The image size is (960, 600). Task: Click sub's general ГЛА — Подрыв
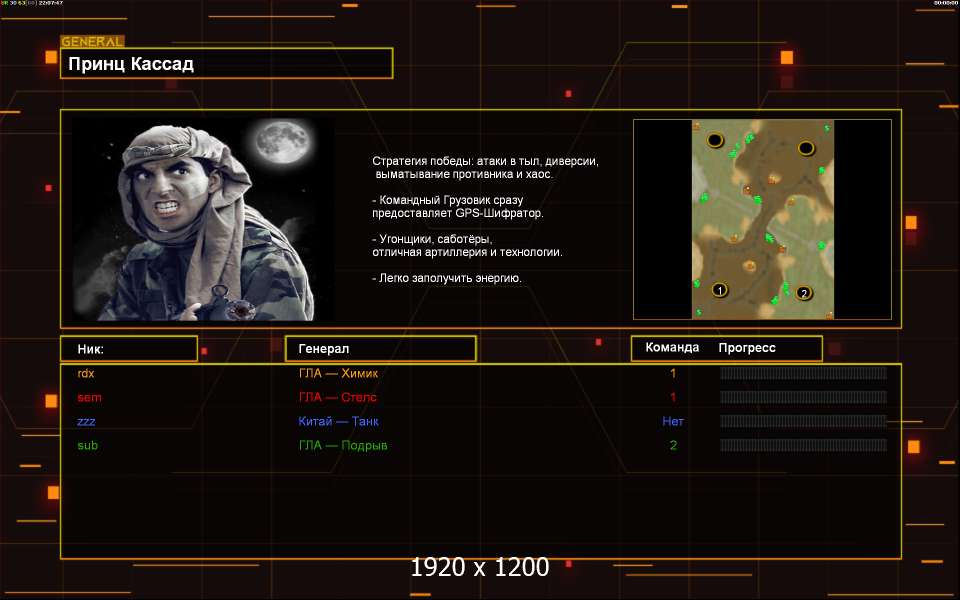pyautogui.click(x=342, y=445)
